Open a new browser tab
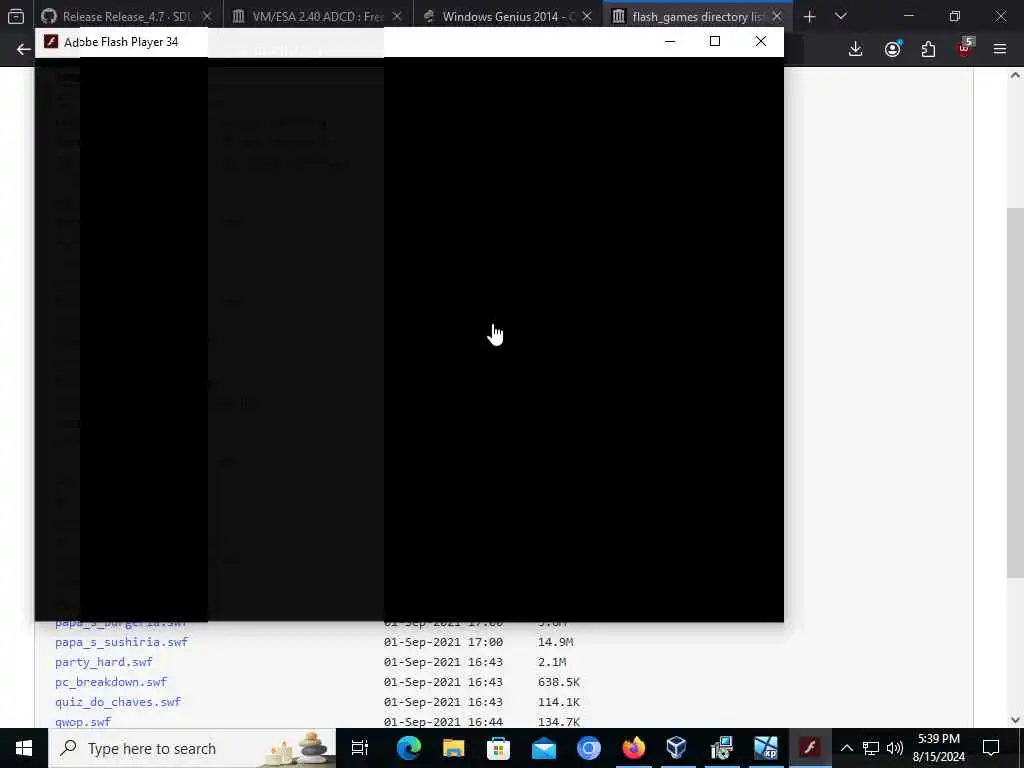 (x=810, y=16)
